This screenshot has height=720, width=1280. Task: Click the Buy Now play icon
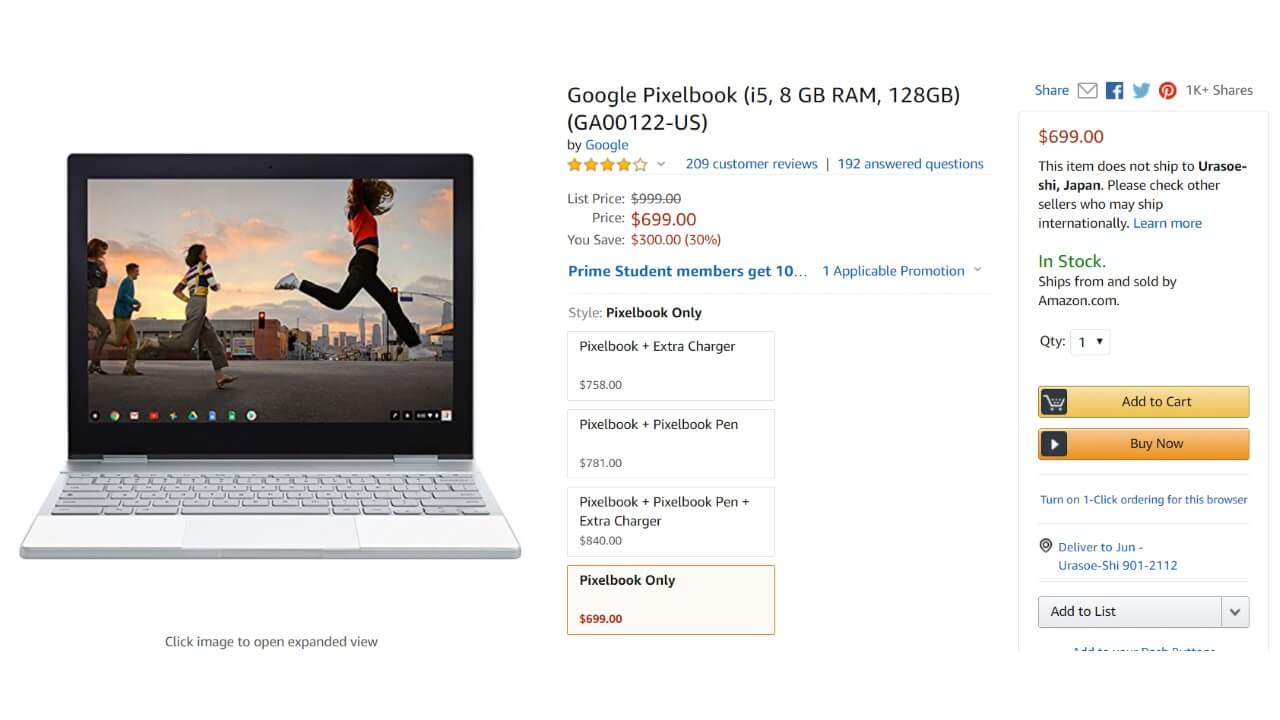[1054, 444]
